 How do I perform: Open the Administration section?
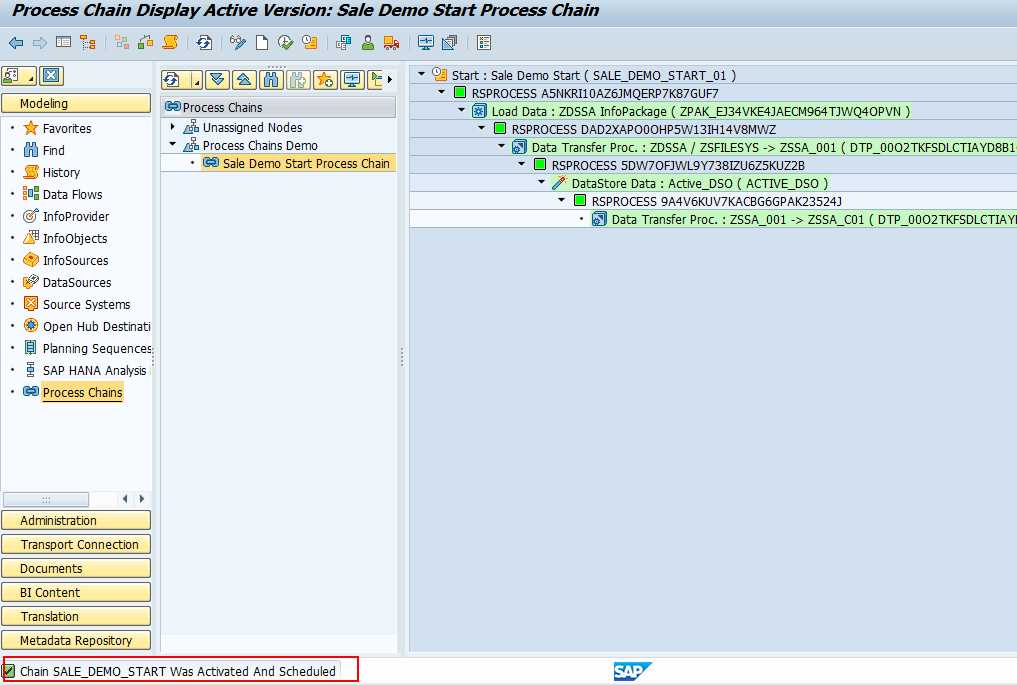(x=76, y=520)
